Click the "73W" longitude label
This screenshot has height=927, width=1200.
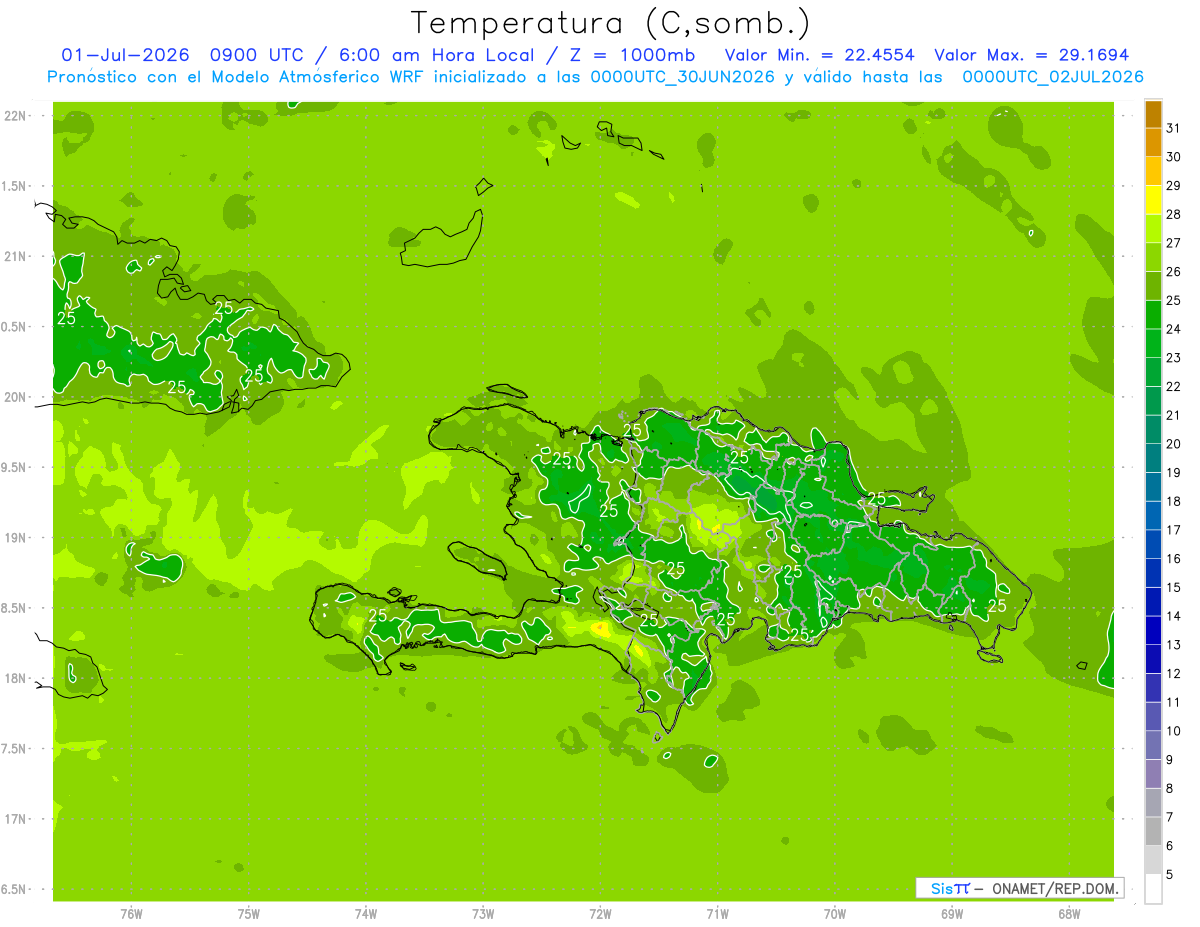[483, 913]
